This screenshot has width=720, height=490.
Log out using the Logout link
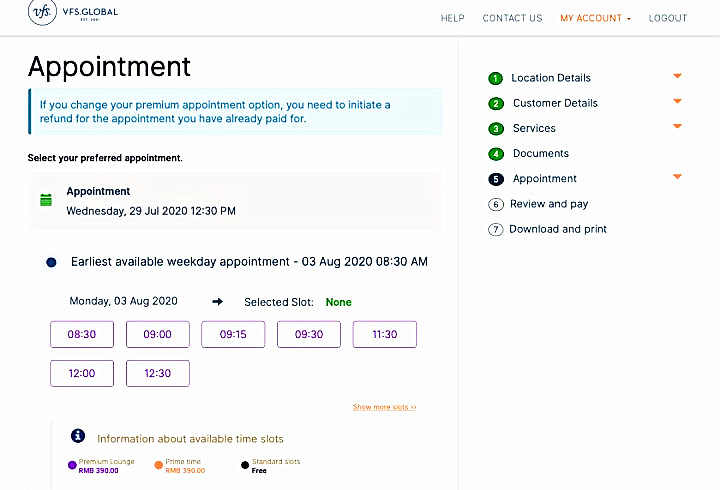point(668,18)
